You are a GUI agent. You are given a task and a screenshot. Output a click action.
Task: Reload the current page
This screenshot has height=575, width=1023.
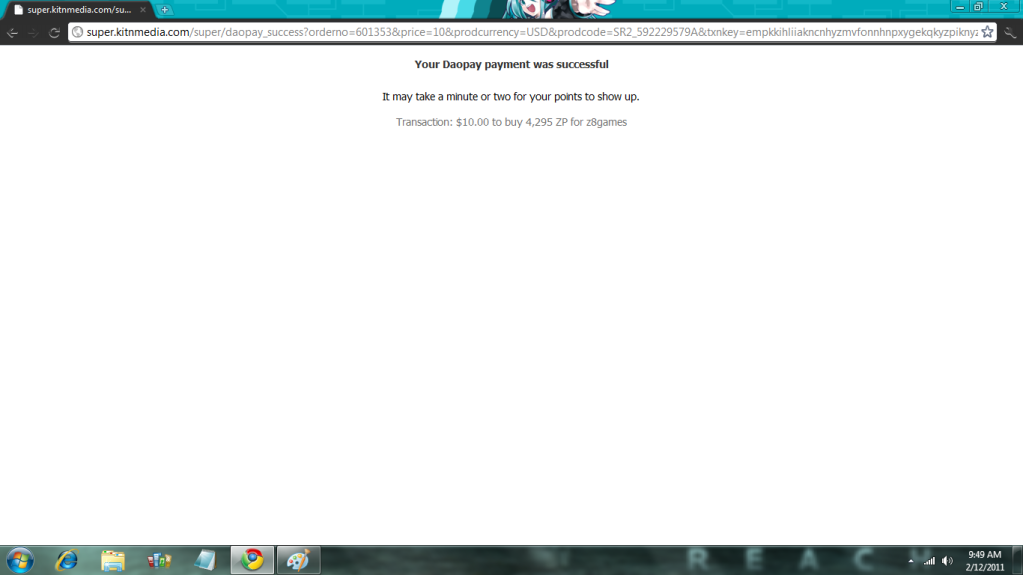[x=54, y=32]
